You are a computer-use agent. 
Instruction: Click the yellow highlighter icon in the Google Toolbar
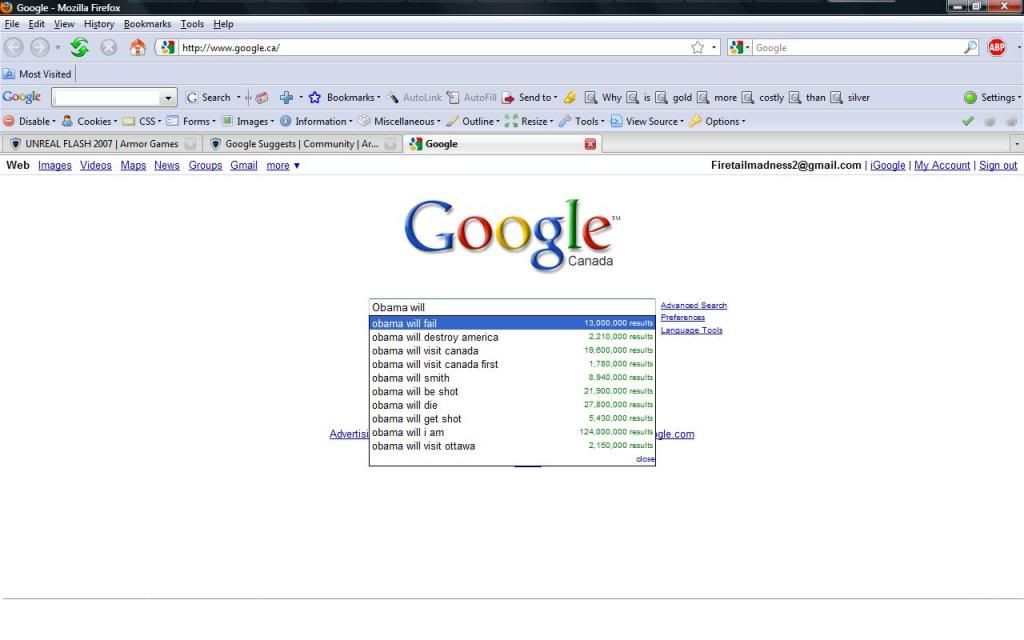click(569, 97)
